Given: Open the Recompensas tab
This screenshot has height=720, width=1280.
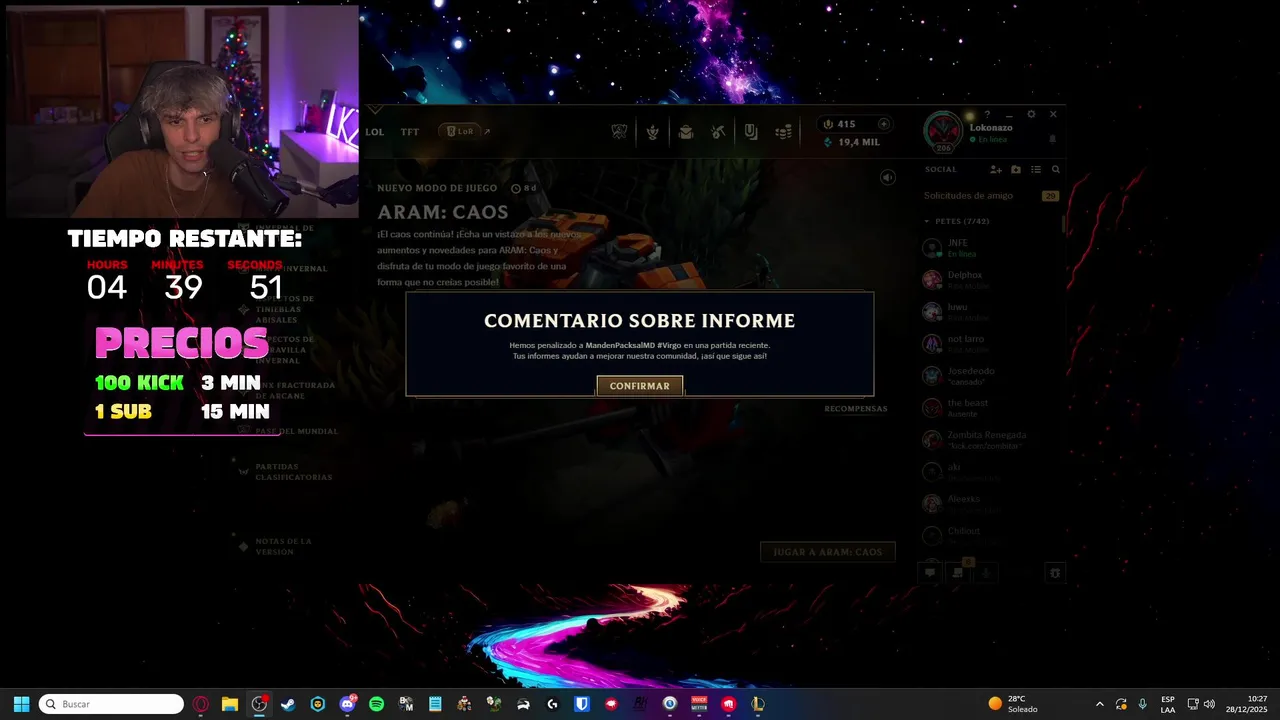Looking at the screenshot, I should click(856, 409).
